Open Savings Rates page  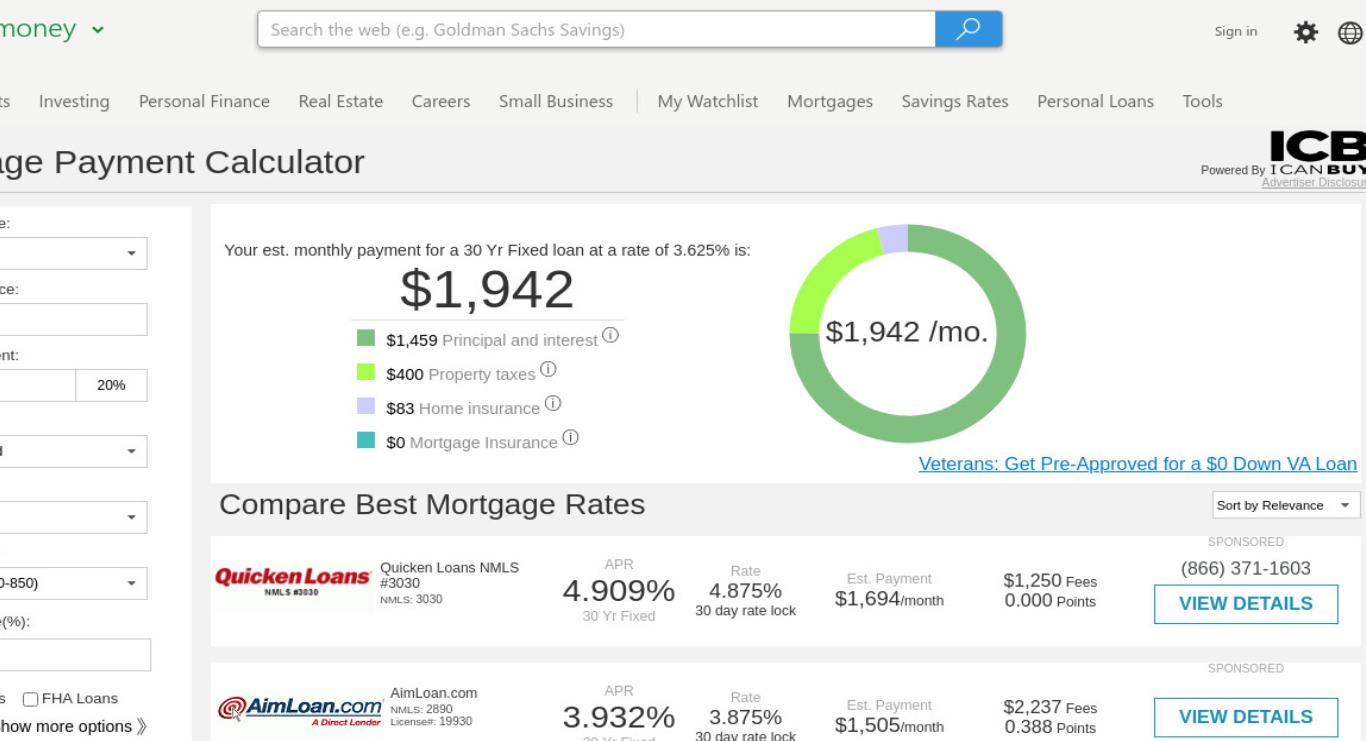(x=955, y=101)
